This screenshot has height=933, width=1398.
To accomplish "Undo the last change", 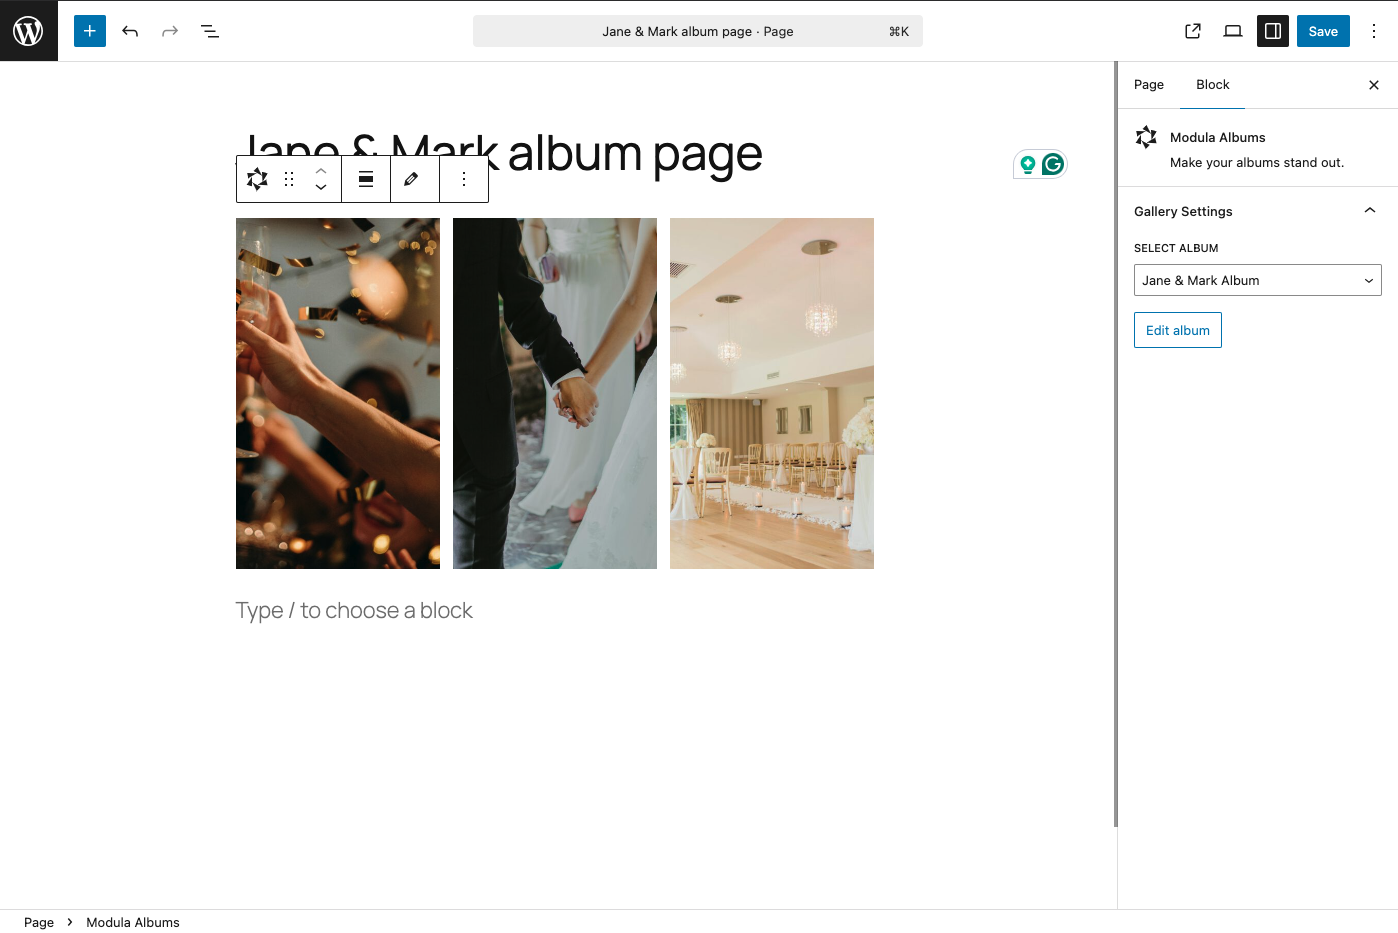I will pos(130,31).
